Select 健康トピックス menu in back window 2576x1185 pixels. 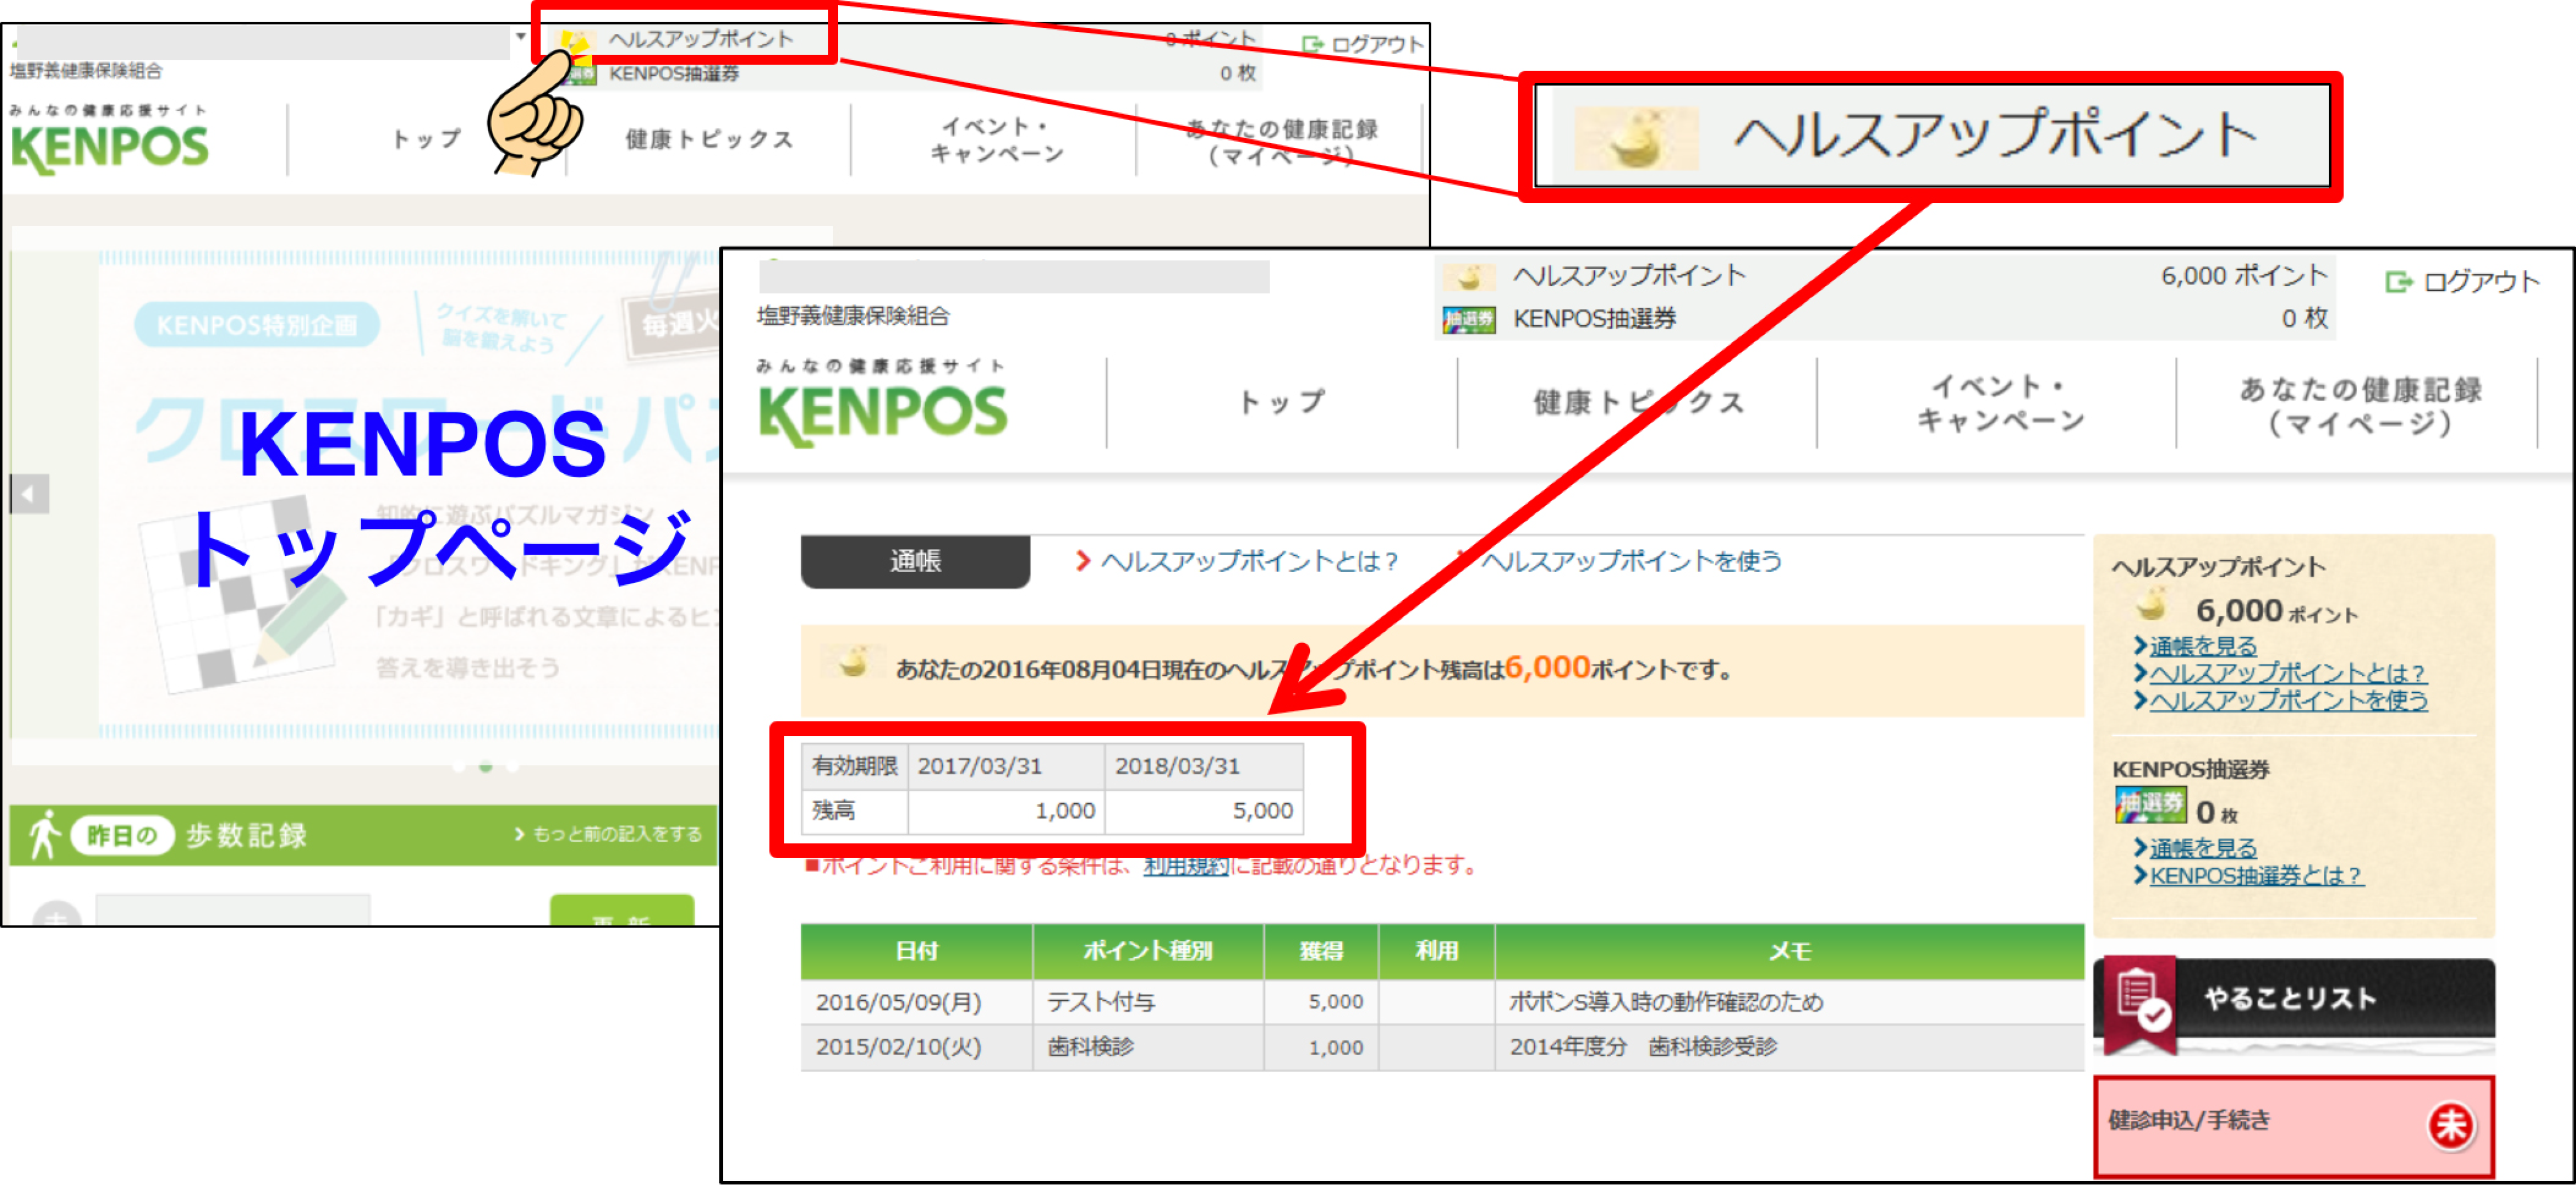(x=709, y=140)
